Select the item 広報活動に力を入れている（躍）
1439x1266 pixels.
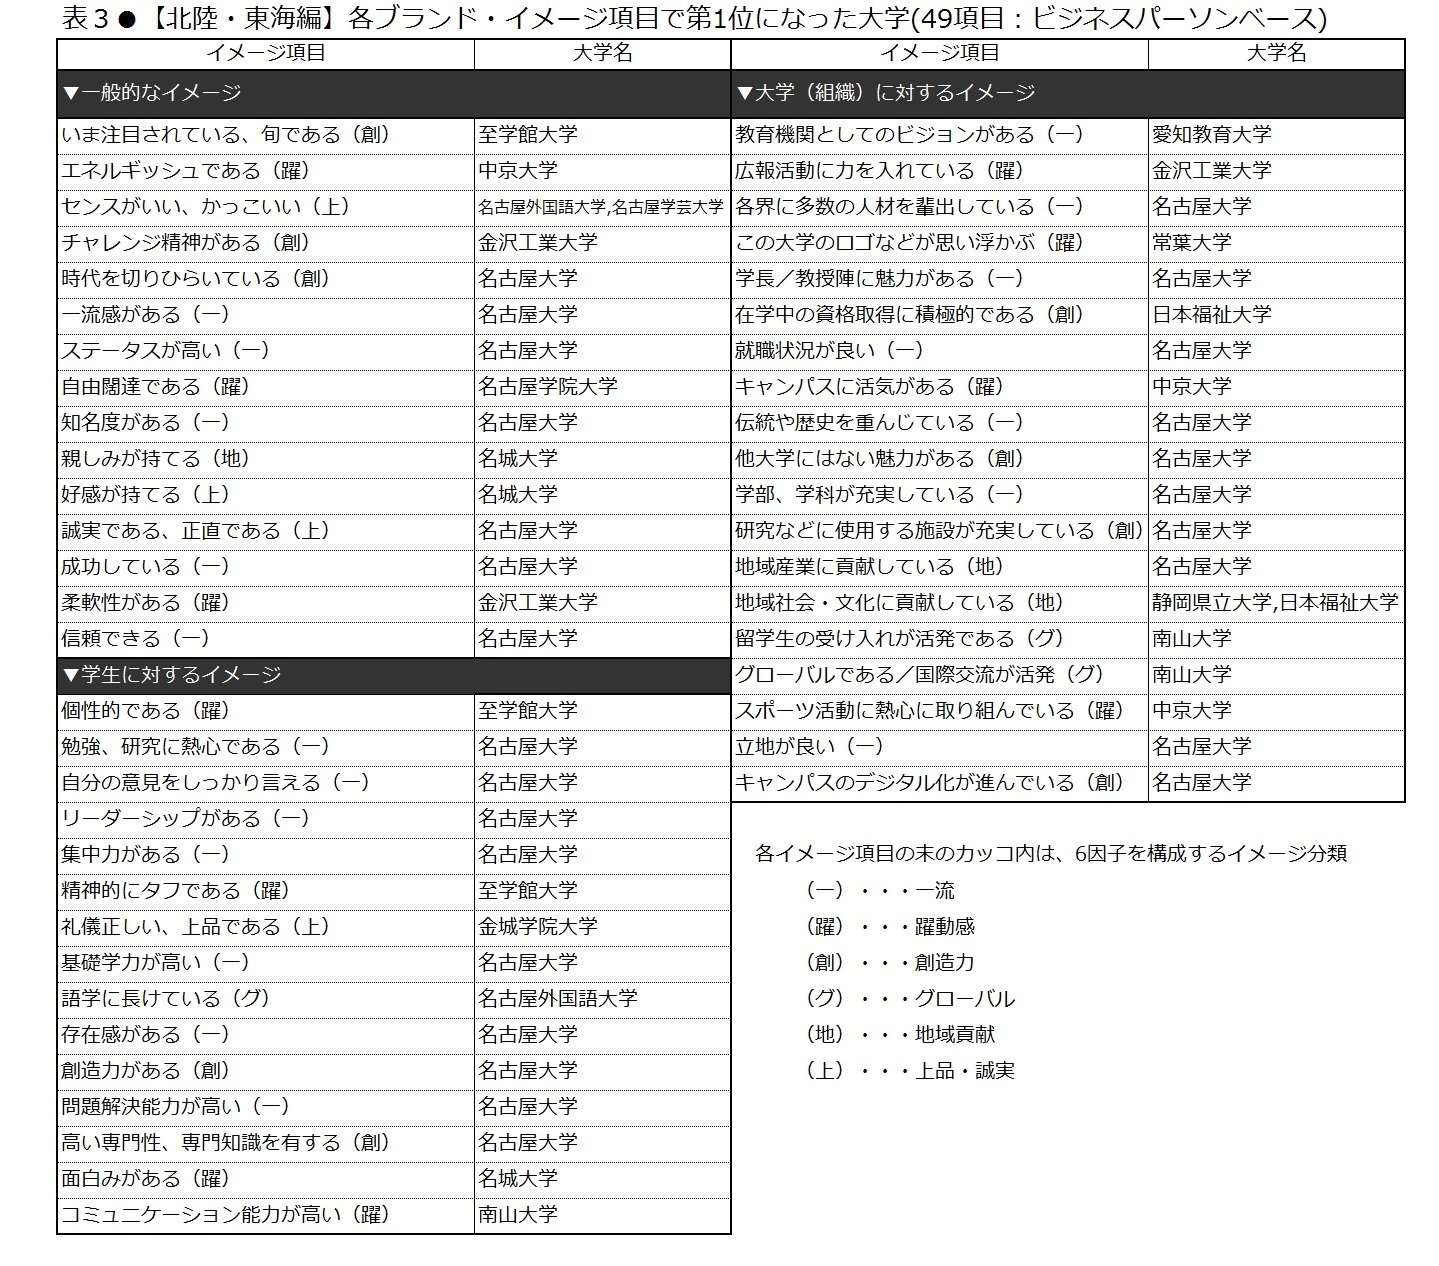(x=880, y=170)
